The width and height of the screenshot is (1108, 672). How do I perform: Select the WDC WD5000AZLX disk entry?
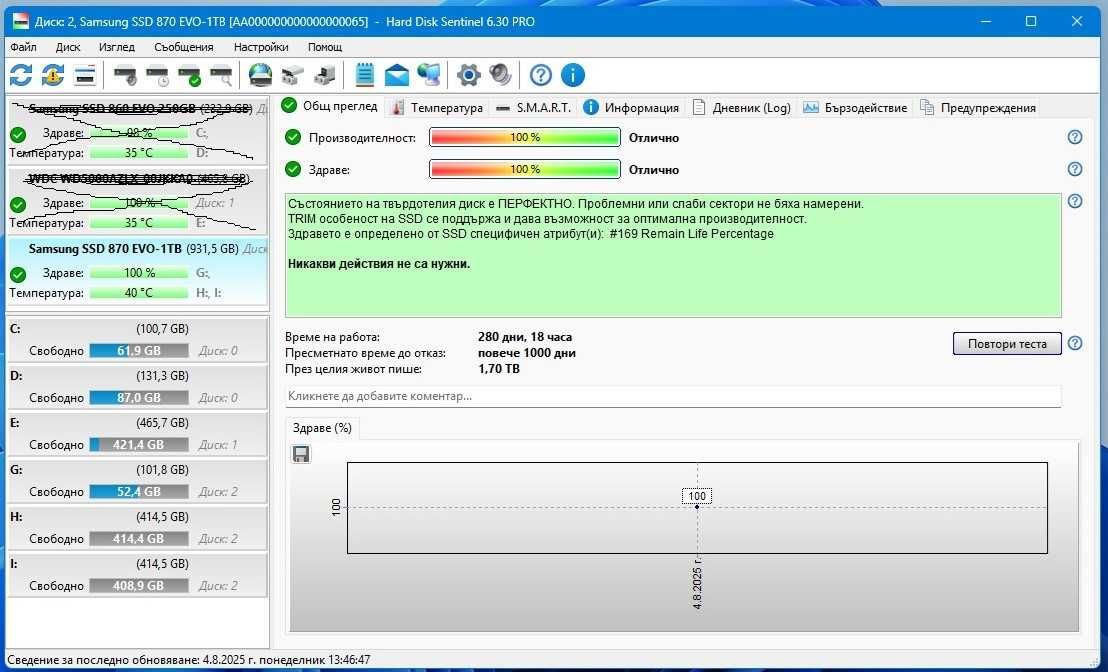(x=138, y=201)
